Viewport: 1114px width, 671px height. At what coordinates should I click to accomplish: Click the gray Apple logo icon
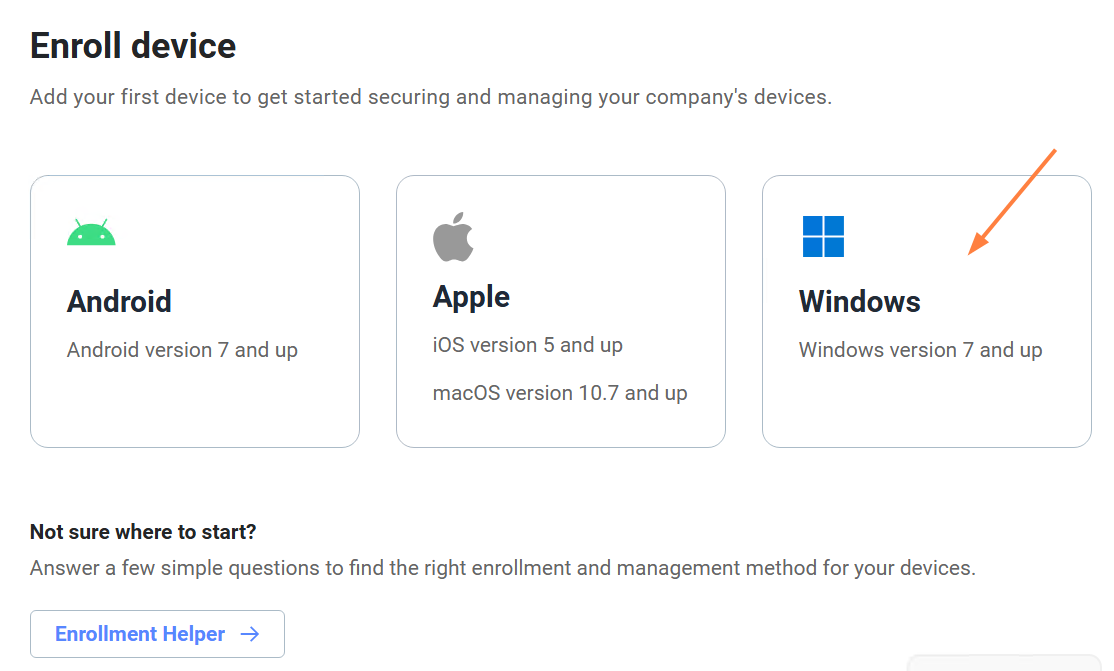click(453, 236)
